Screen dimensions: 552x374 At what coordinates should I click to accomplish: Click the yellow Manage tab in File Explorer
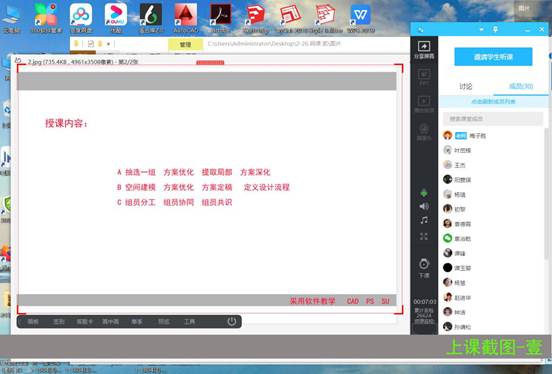(x=186, y=44)
